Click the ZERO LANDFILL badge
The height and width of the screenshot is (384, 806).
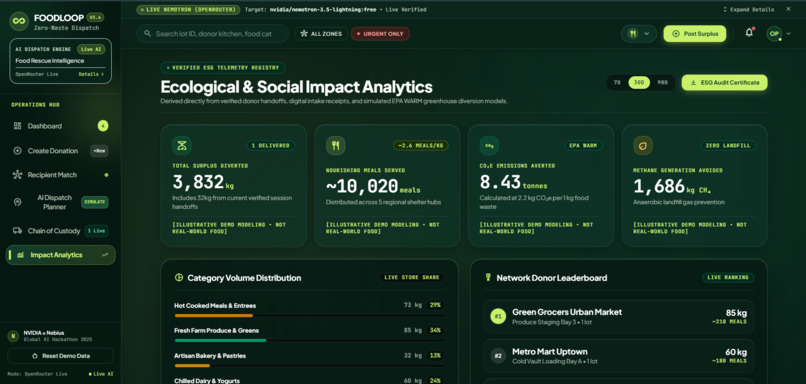[x=728, y=145]
